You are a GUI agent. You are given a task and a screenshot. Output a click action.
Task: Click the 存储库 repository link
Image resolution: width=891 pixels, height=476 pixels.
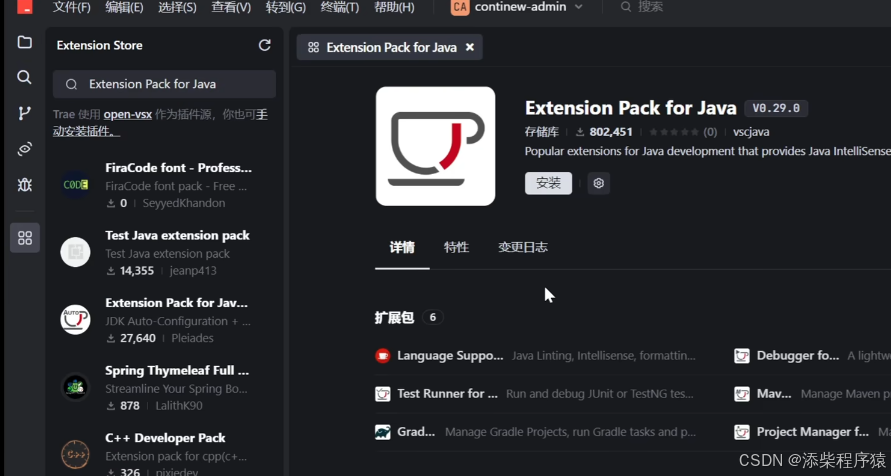[x=542, y=132]
